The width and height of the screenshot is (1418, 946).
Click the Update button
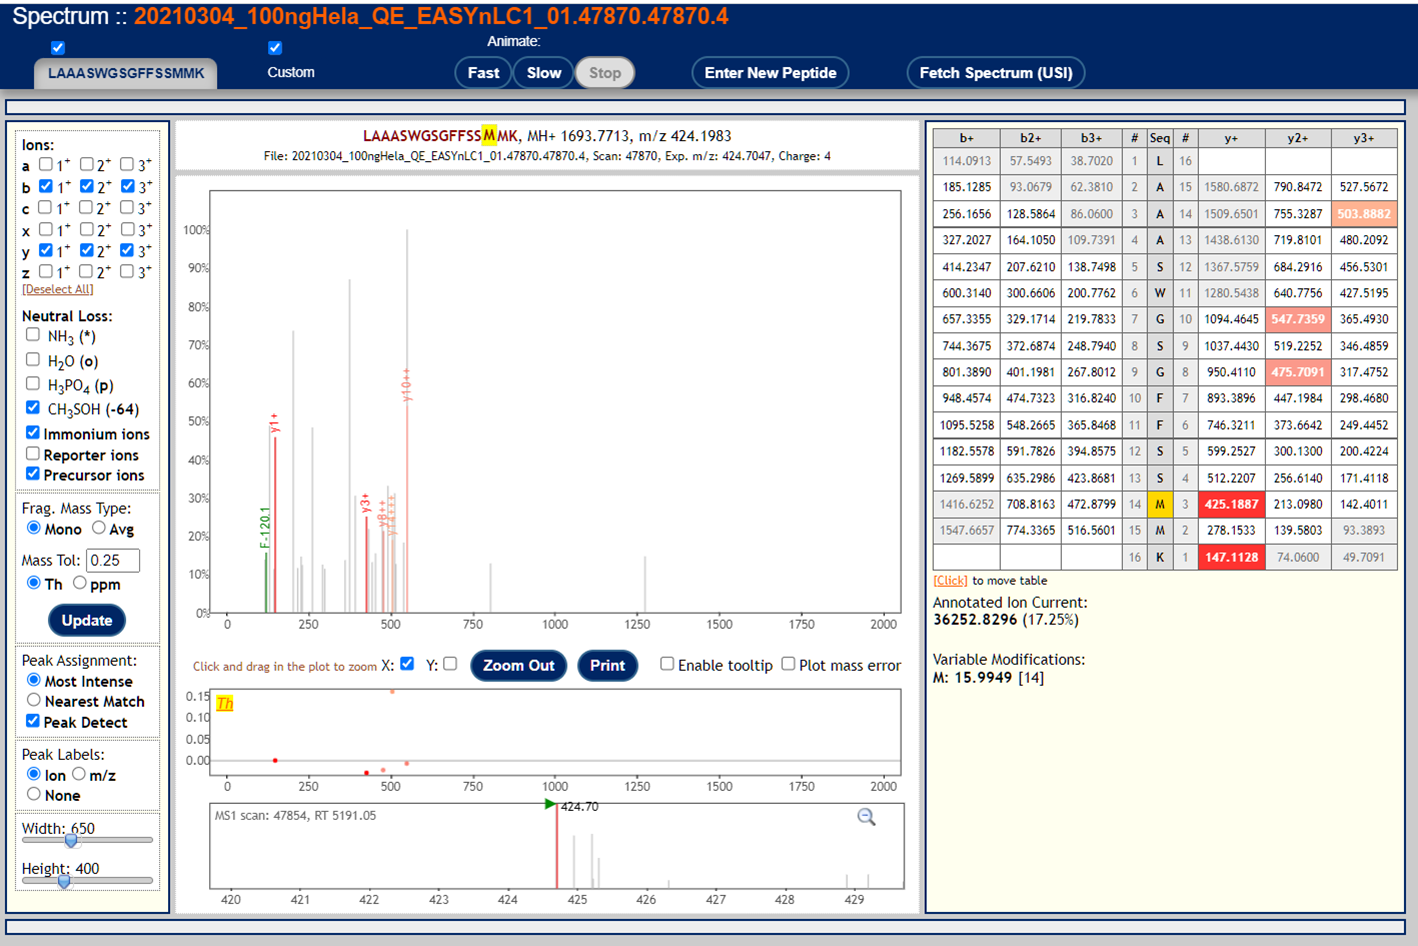(x=87, y=620)
